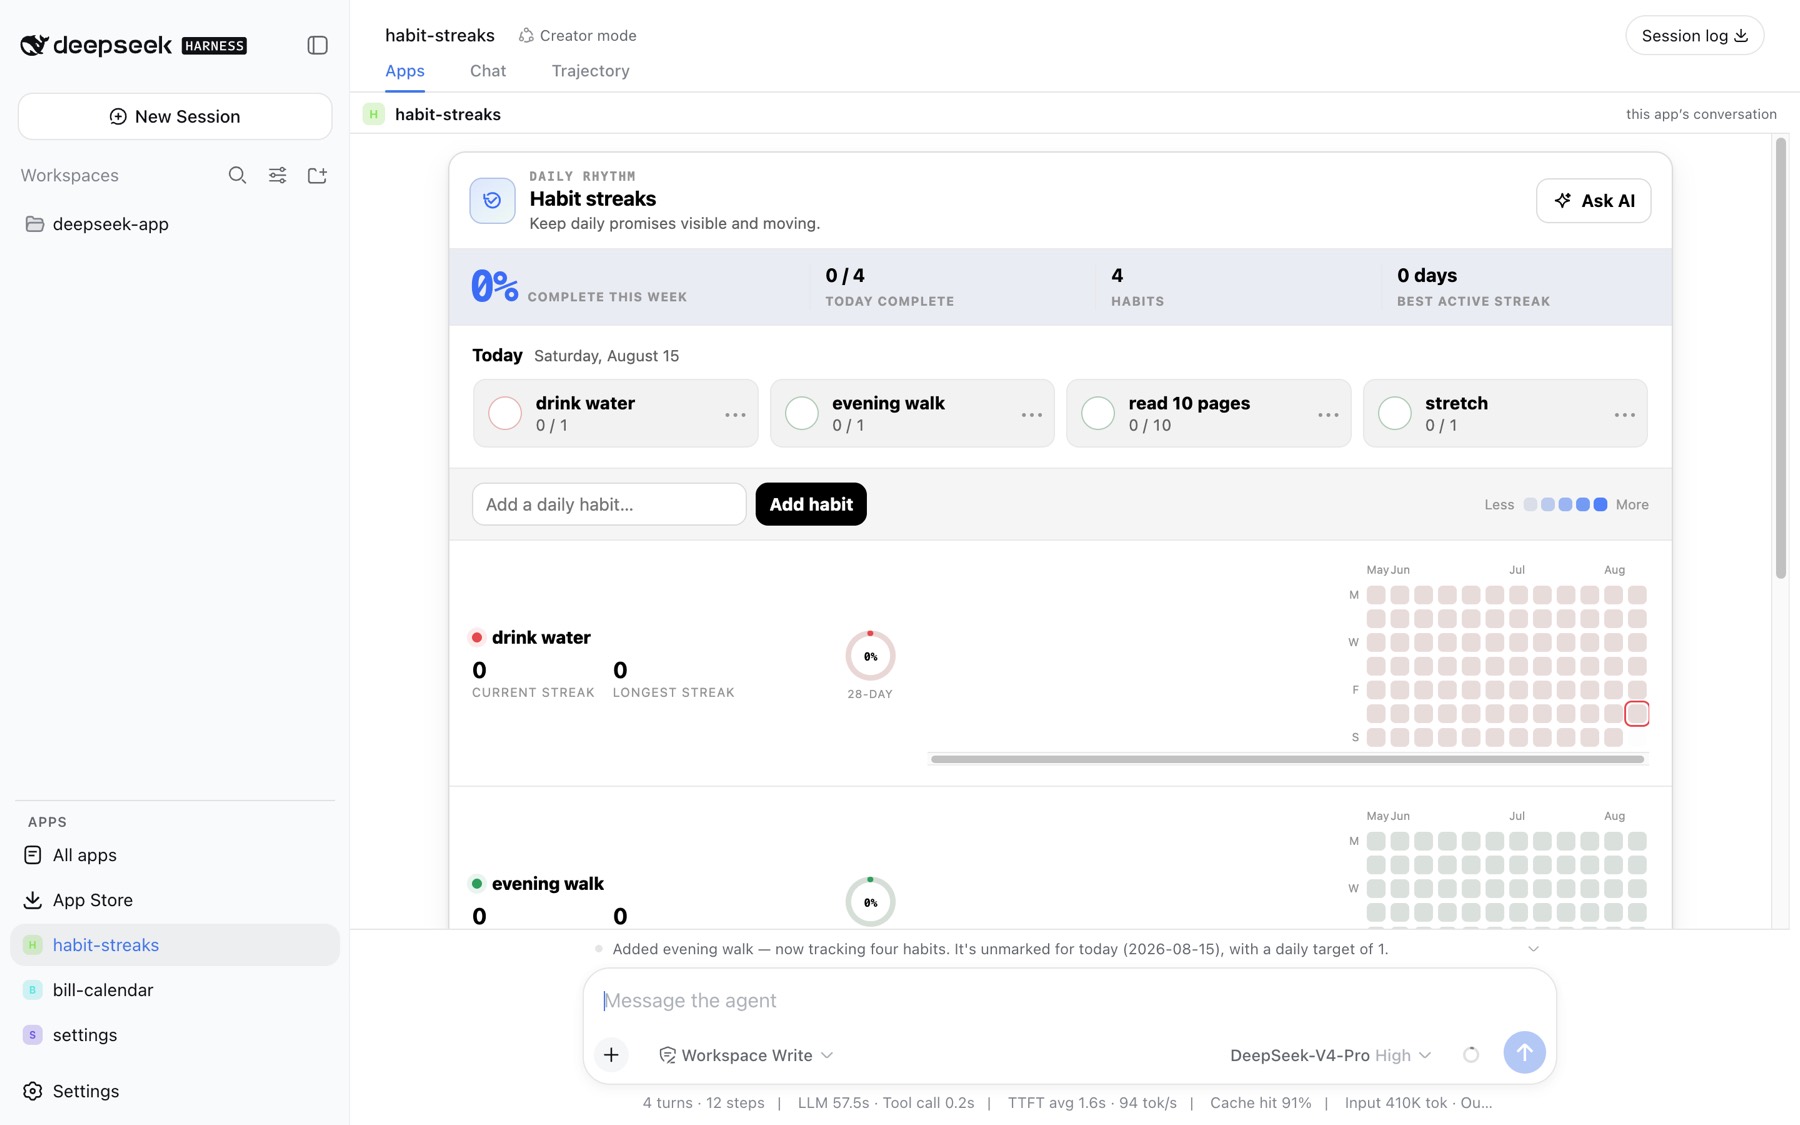Click the drink water heatmap horizontal scrollbar
This screenshot has height=1125, width=1800.
(x=1287, y=759)
